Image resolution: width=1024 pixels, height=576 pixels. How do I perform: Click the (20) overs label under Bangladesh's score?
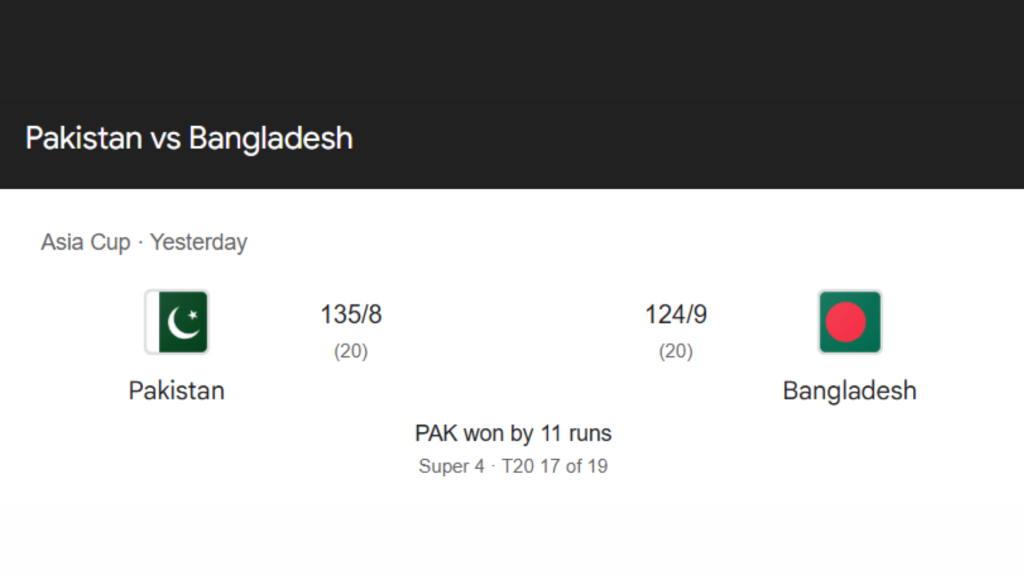[x=675, y=351]
